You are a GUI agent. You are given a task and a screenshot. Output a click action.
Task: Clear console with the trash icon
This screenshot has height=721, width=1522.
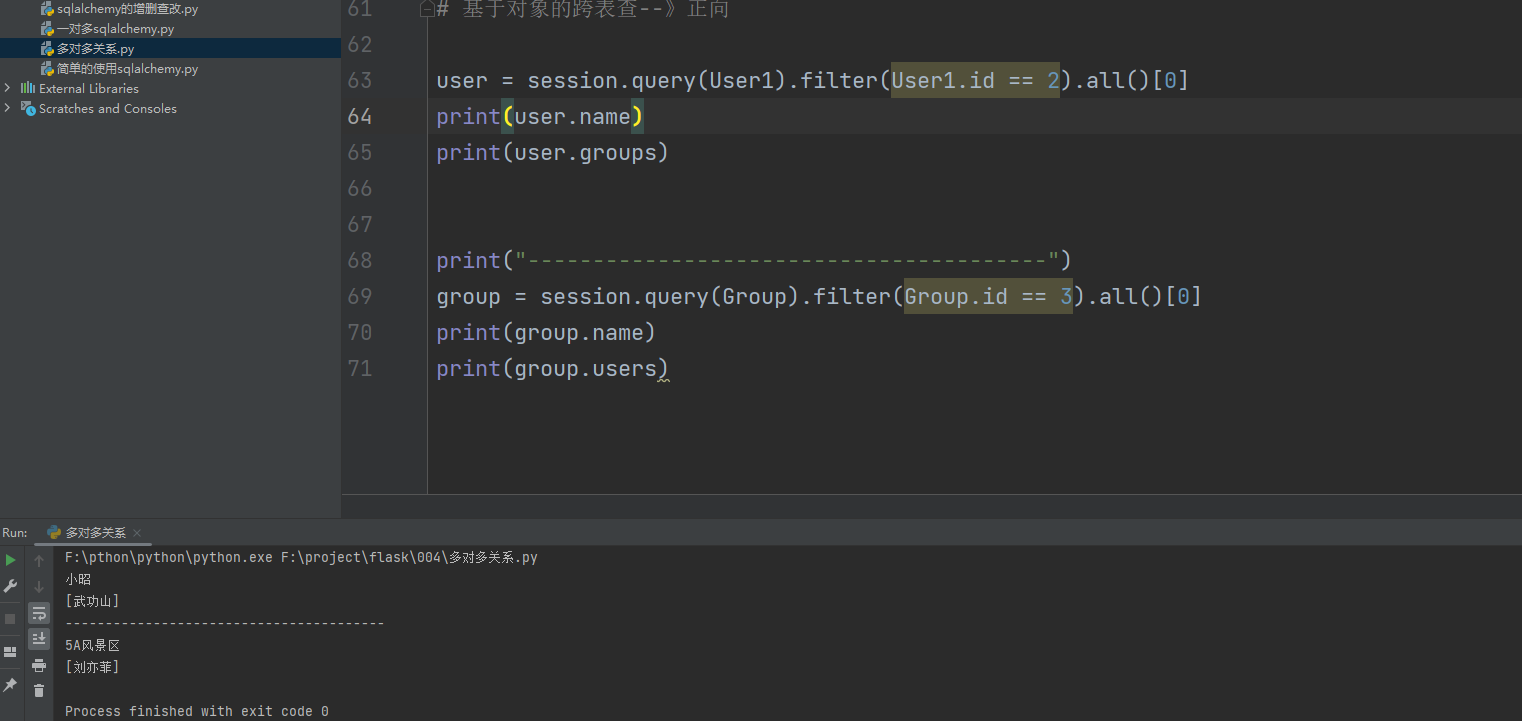39,690
